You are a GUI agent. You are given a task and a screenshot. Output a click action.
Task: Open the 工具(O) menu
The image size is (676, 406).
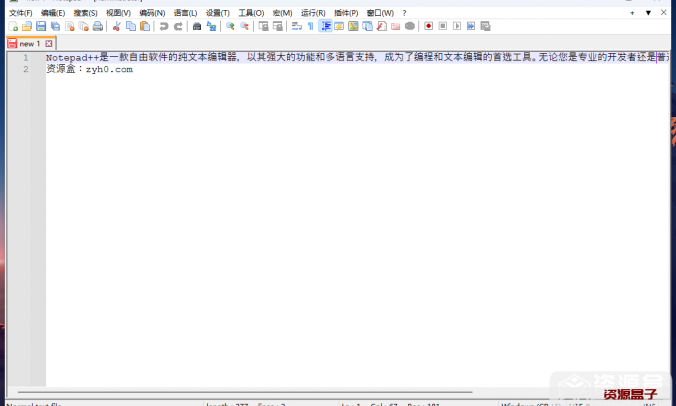coord(251,13)
